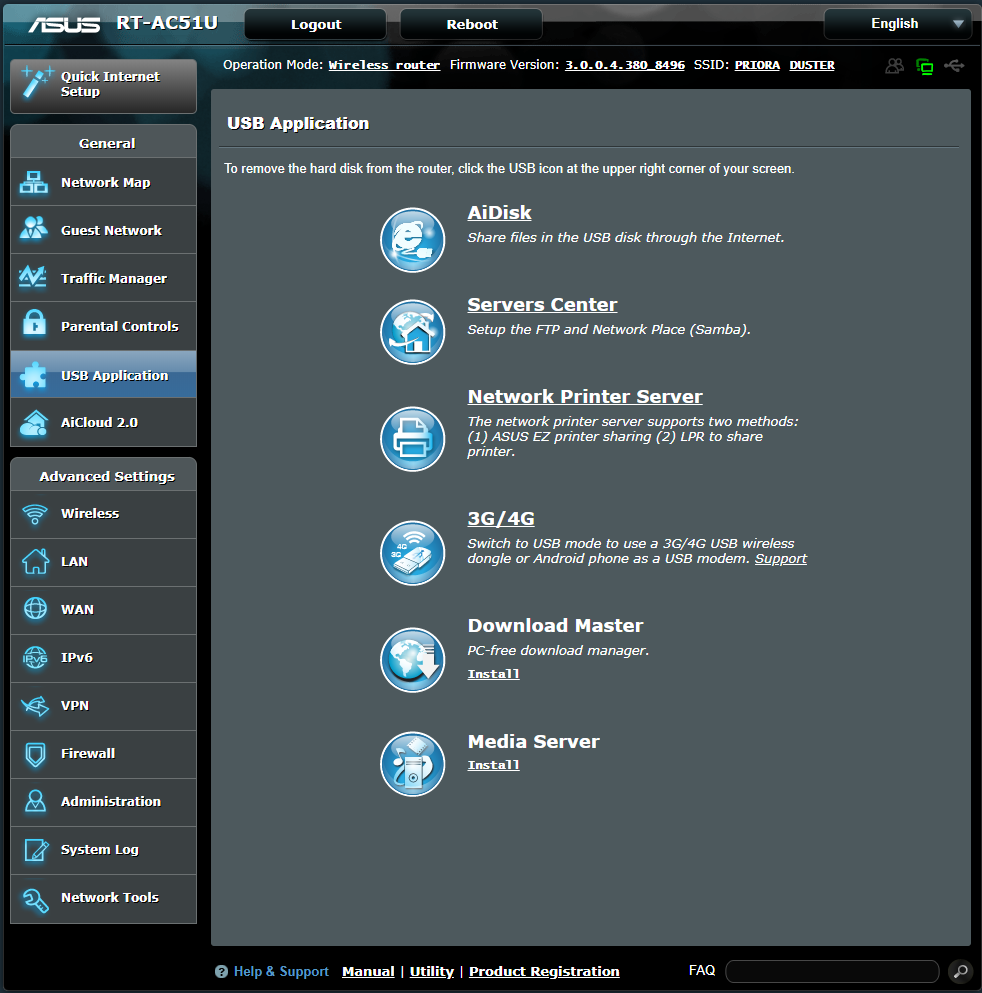982x993 pixels.
Task: Open Traffic Manager menu item
Action: pyautogui.click(x=103, y=279)
